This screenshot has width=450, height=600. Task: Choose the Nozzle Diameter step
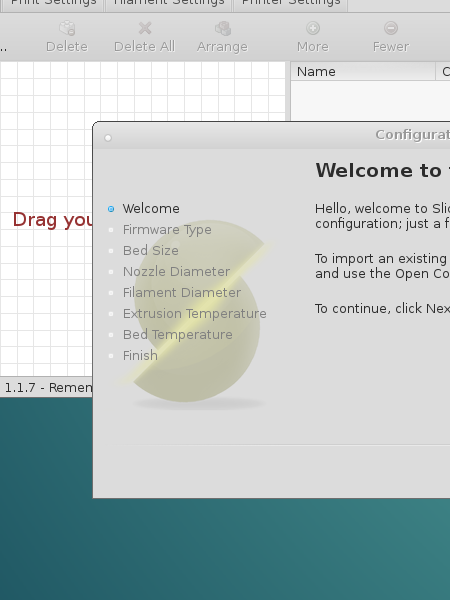pyautogui.click(x=176, y=272)
